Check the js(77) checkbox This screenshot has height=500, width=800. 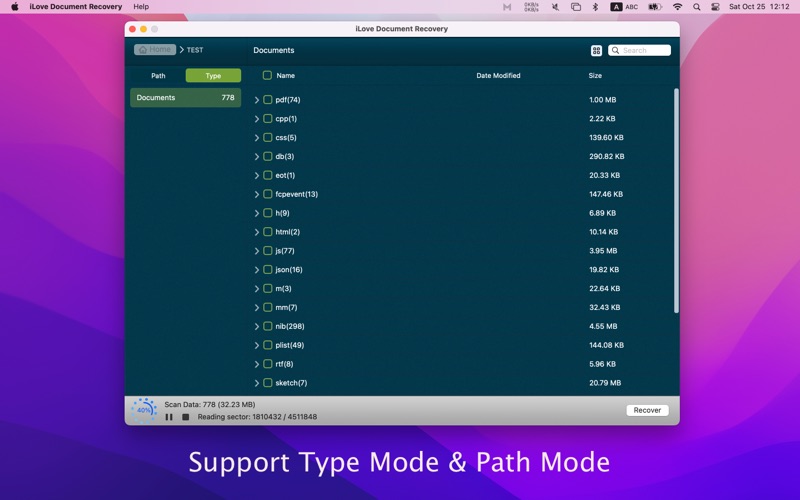(267, 251)
